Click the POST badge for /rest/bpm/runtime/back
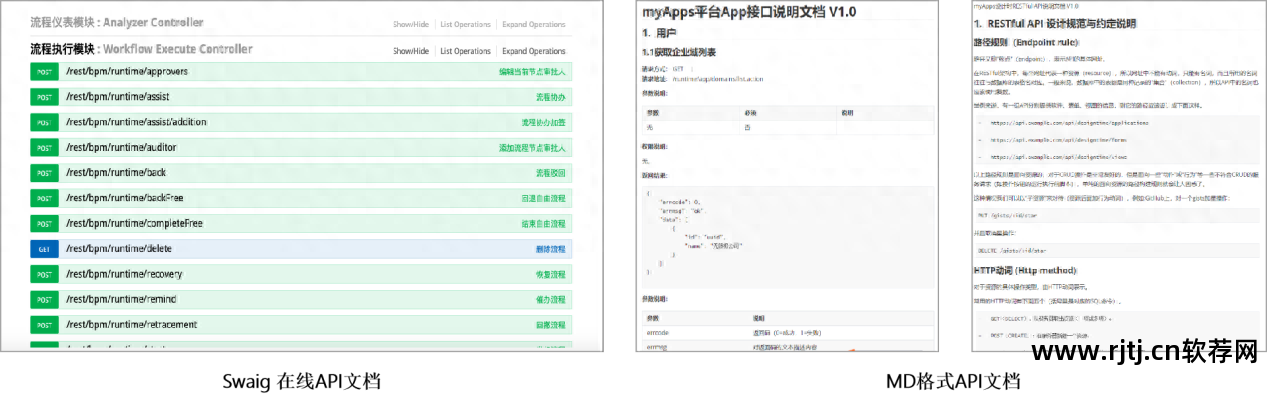Screen dimensions: 1267x397 pos(44,173)
